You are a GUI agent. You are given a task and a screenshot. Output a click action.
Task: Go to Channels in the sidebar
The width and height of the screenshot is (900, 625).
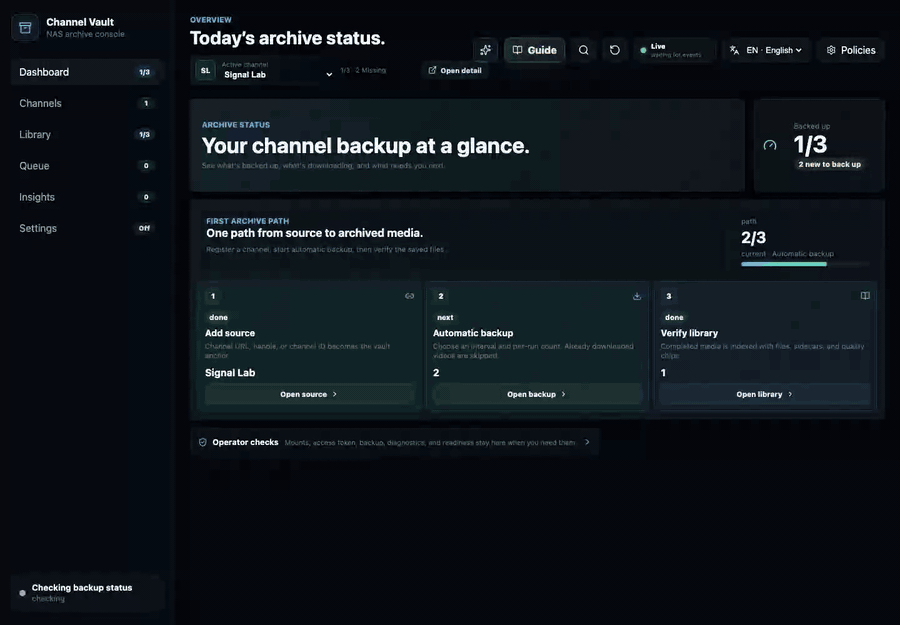[x=85, y=103]
